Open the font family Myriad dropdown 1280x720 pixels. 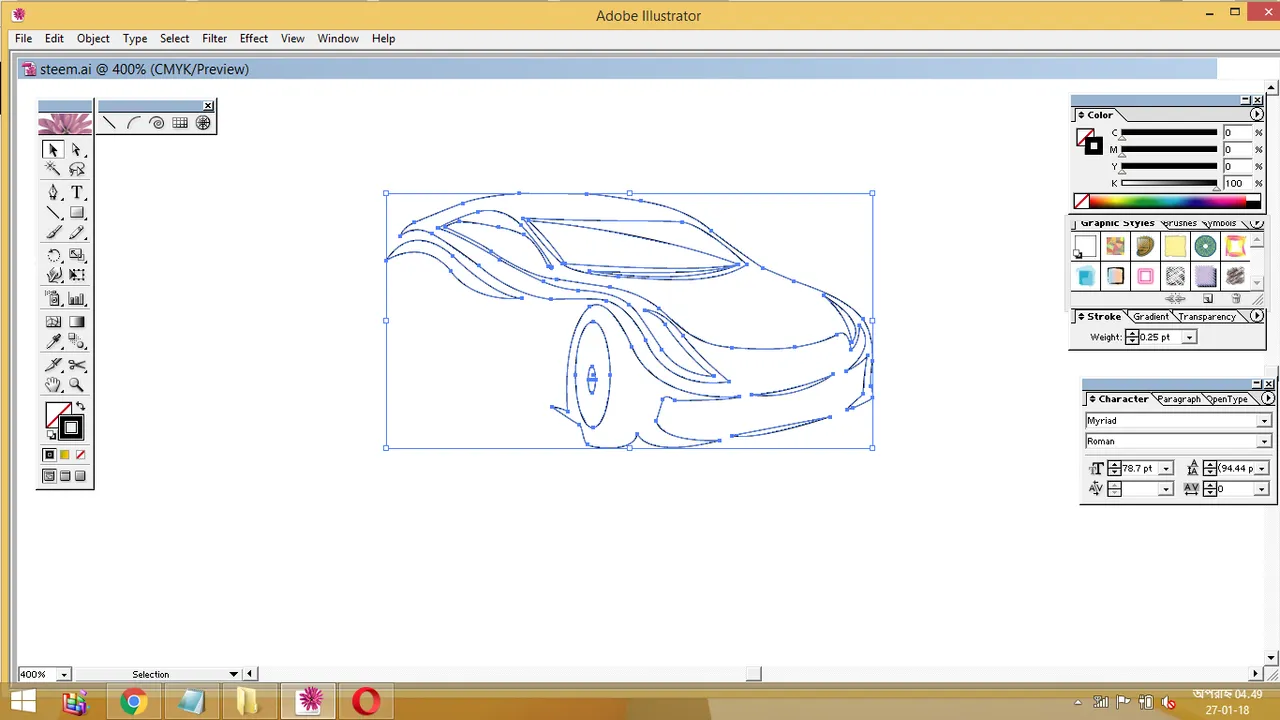point(1264,421)
